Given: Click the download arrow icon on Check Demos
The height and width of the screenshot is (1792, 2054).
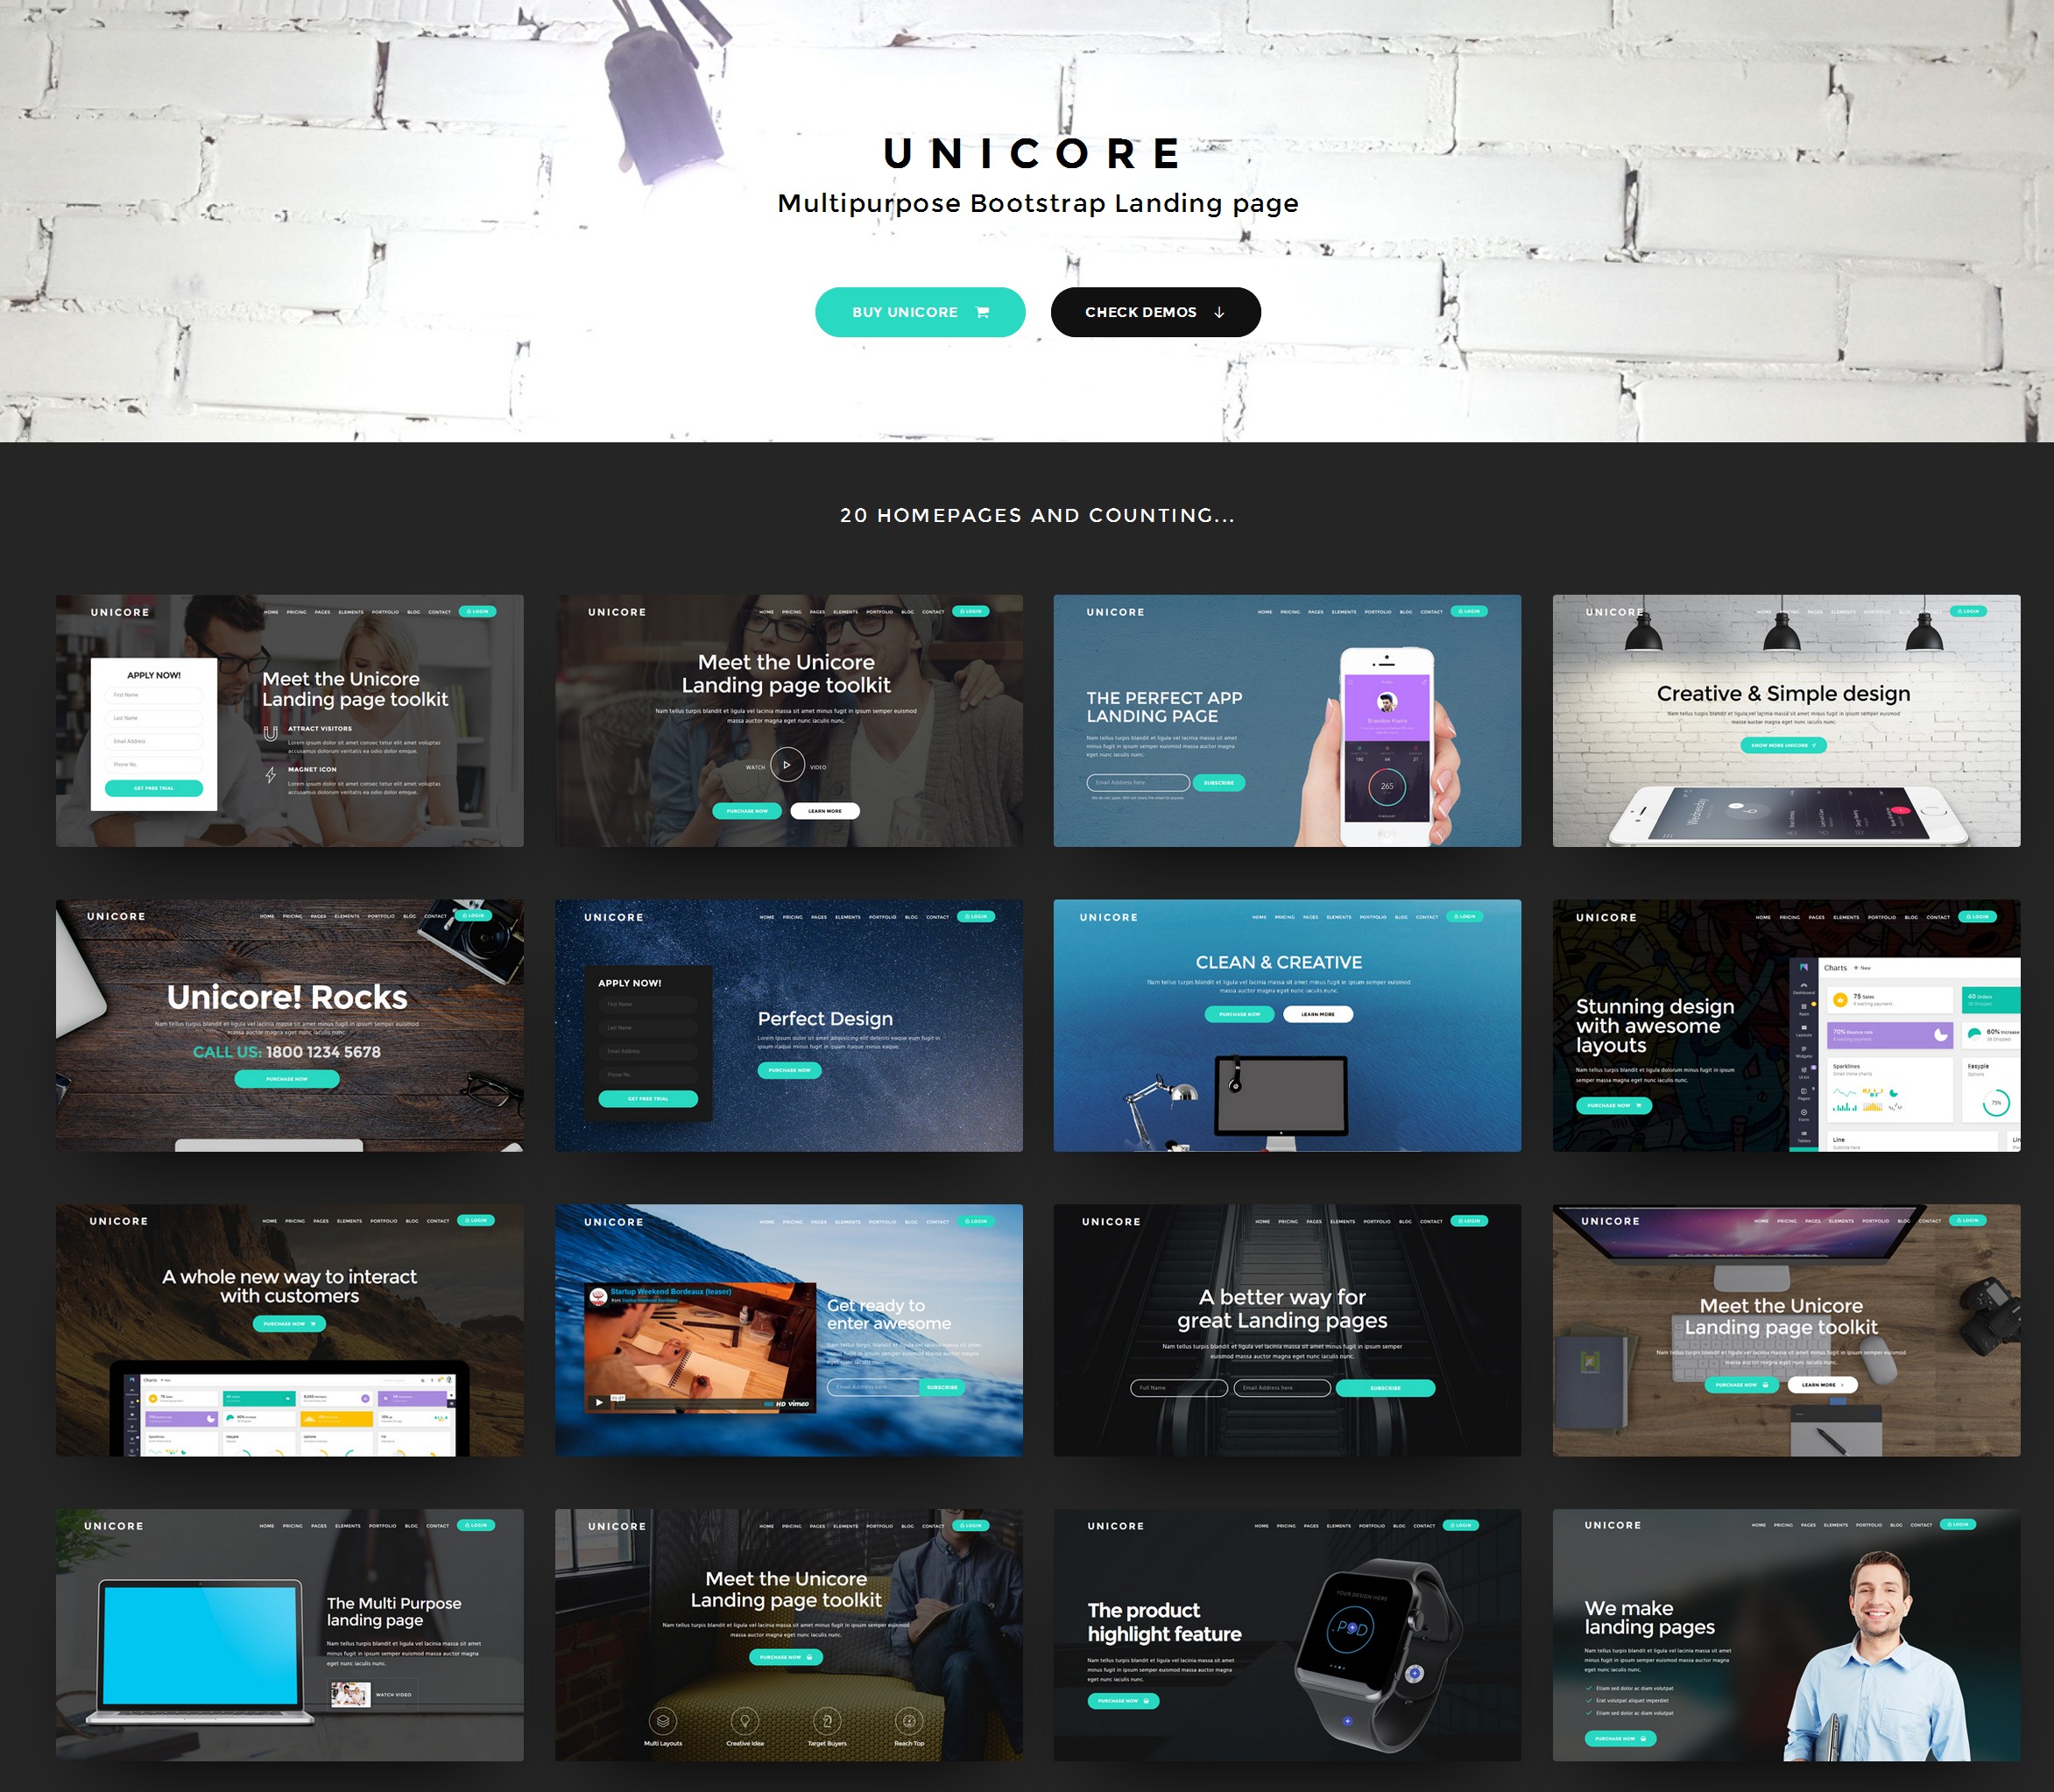Looking at the screenshot, I should (x=1221, y=313).
